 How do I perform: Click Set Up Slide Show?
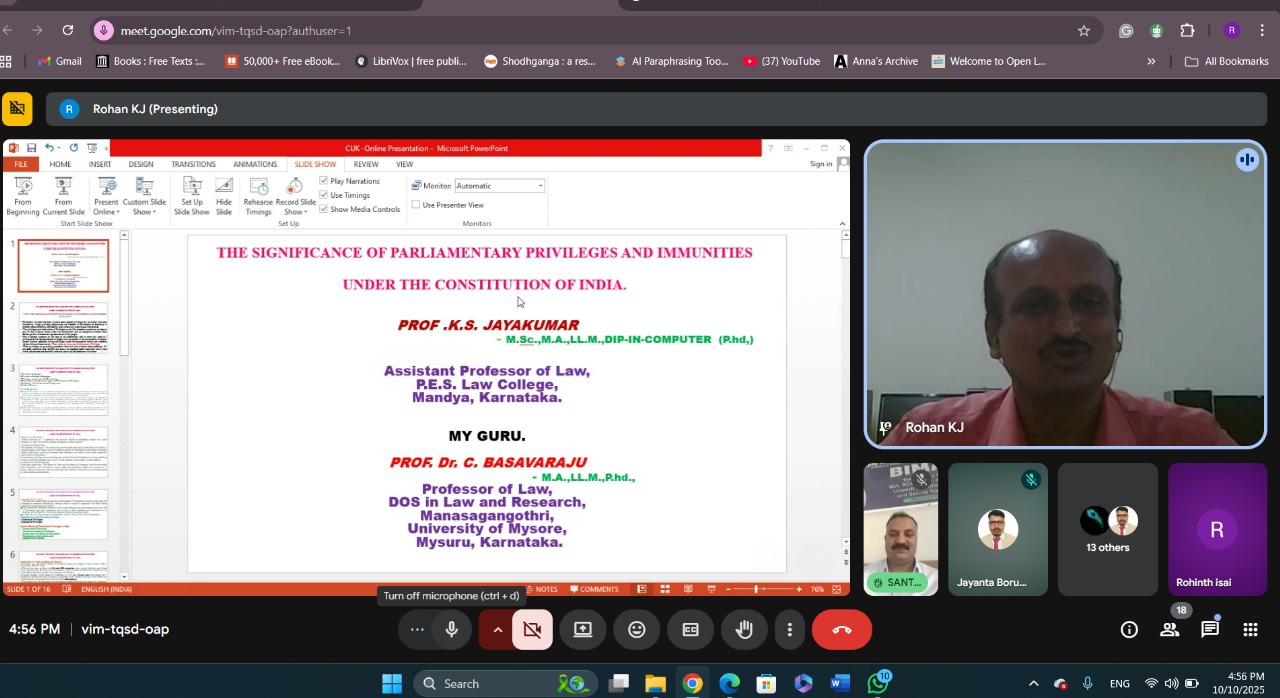191,195
